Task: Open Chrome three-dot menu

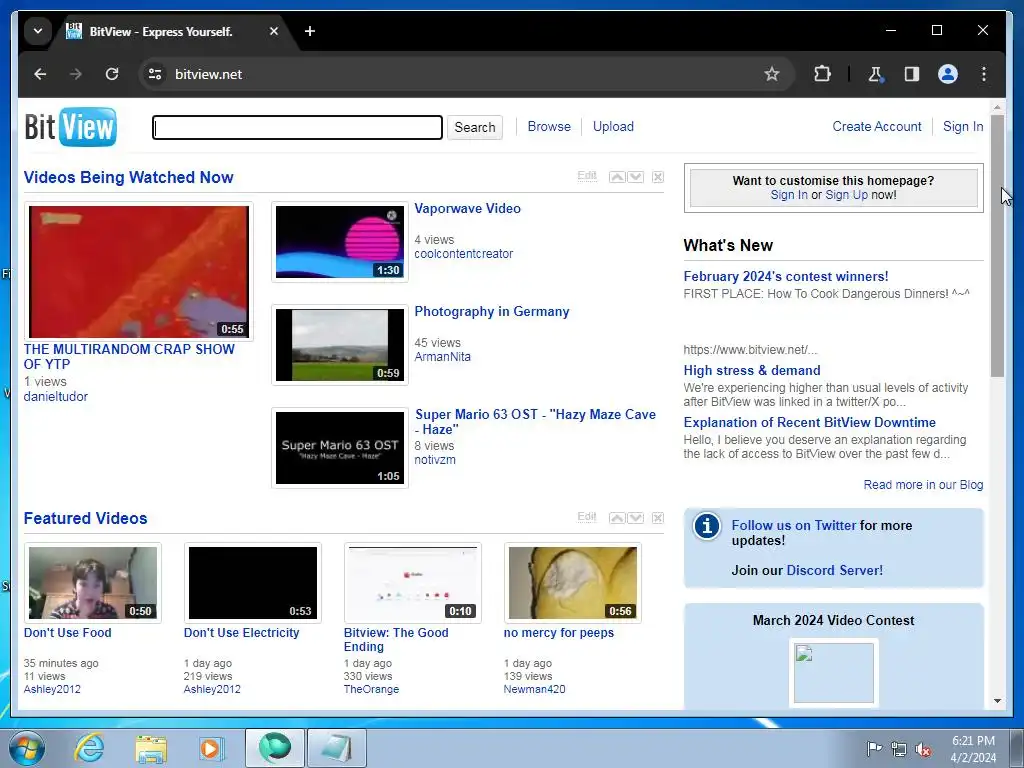Action: pyautogui.click(x=984, y=74)
